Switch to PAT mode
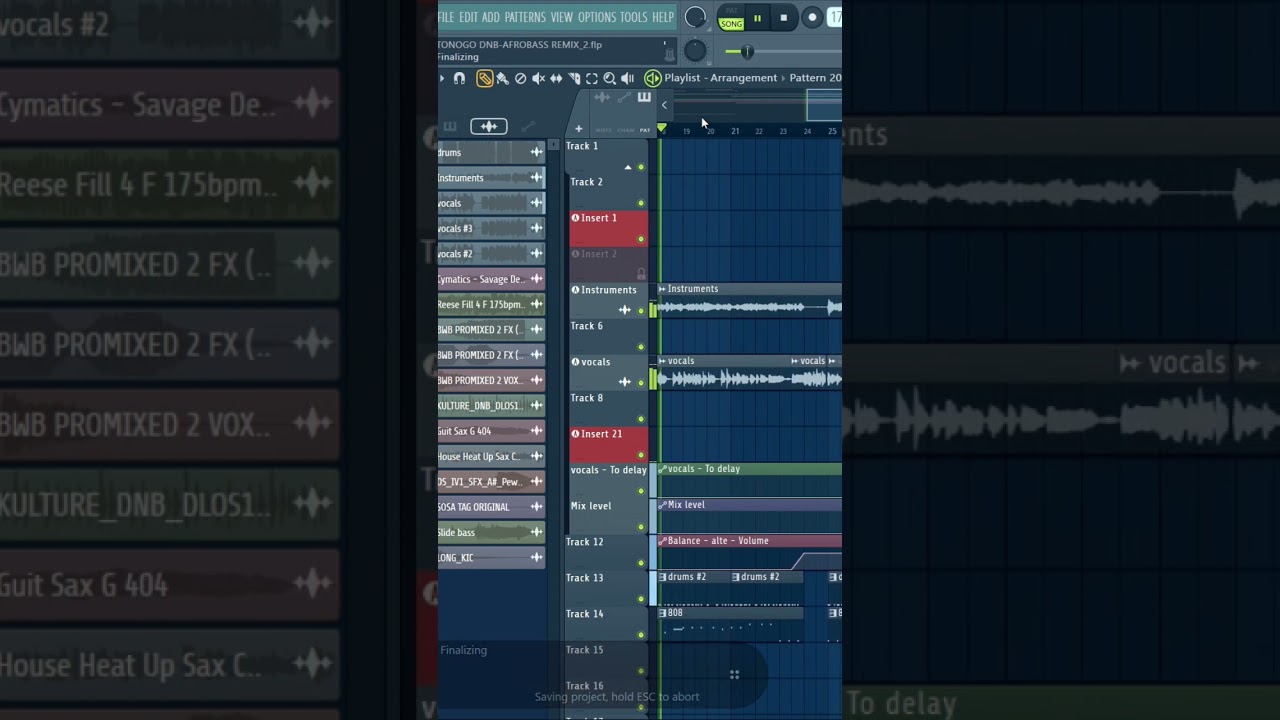The height and width of the screenshot is (720, 1280). (732, 12)
